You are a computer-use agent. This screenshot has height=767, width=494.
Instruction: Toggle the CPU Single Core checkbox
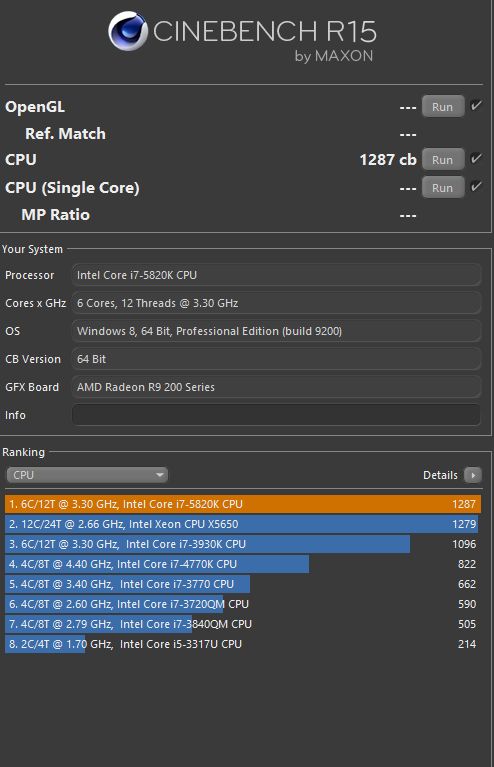coord(476,186)
